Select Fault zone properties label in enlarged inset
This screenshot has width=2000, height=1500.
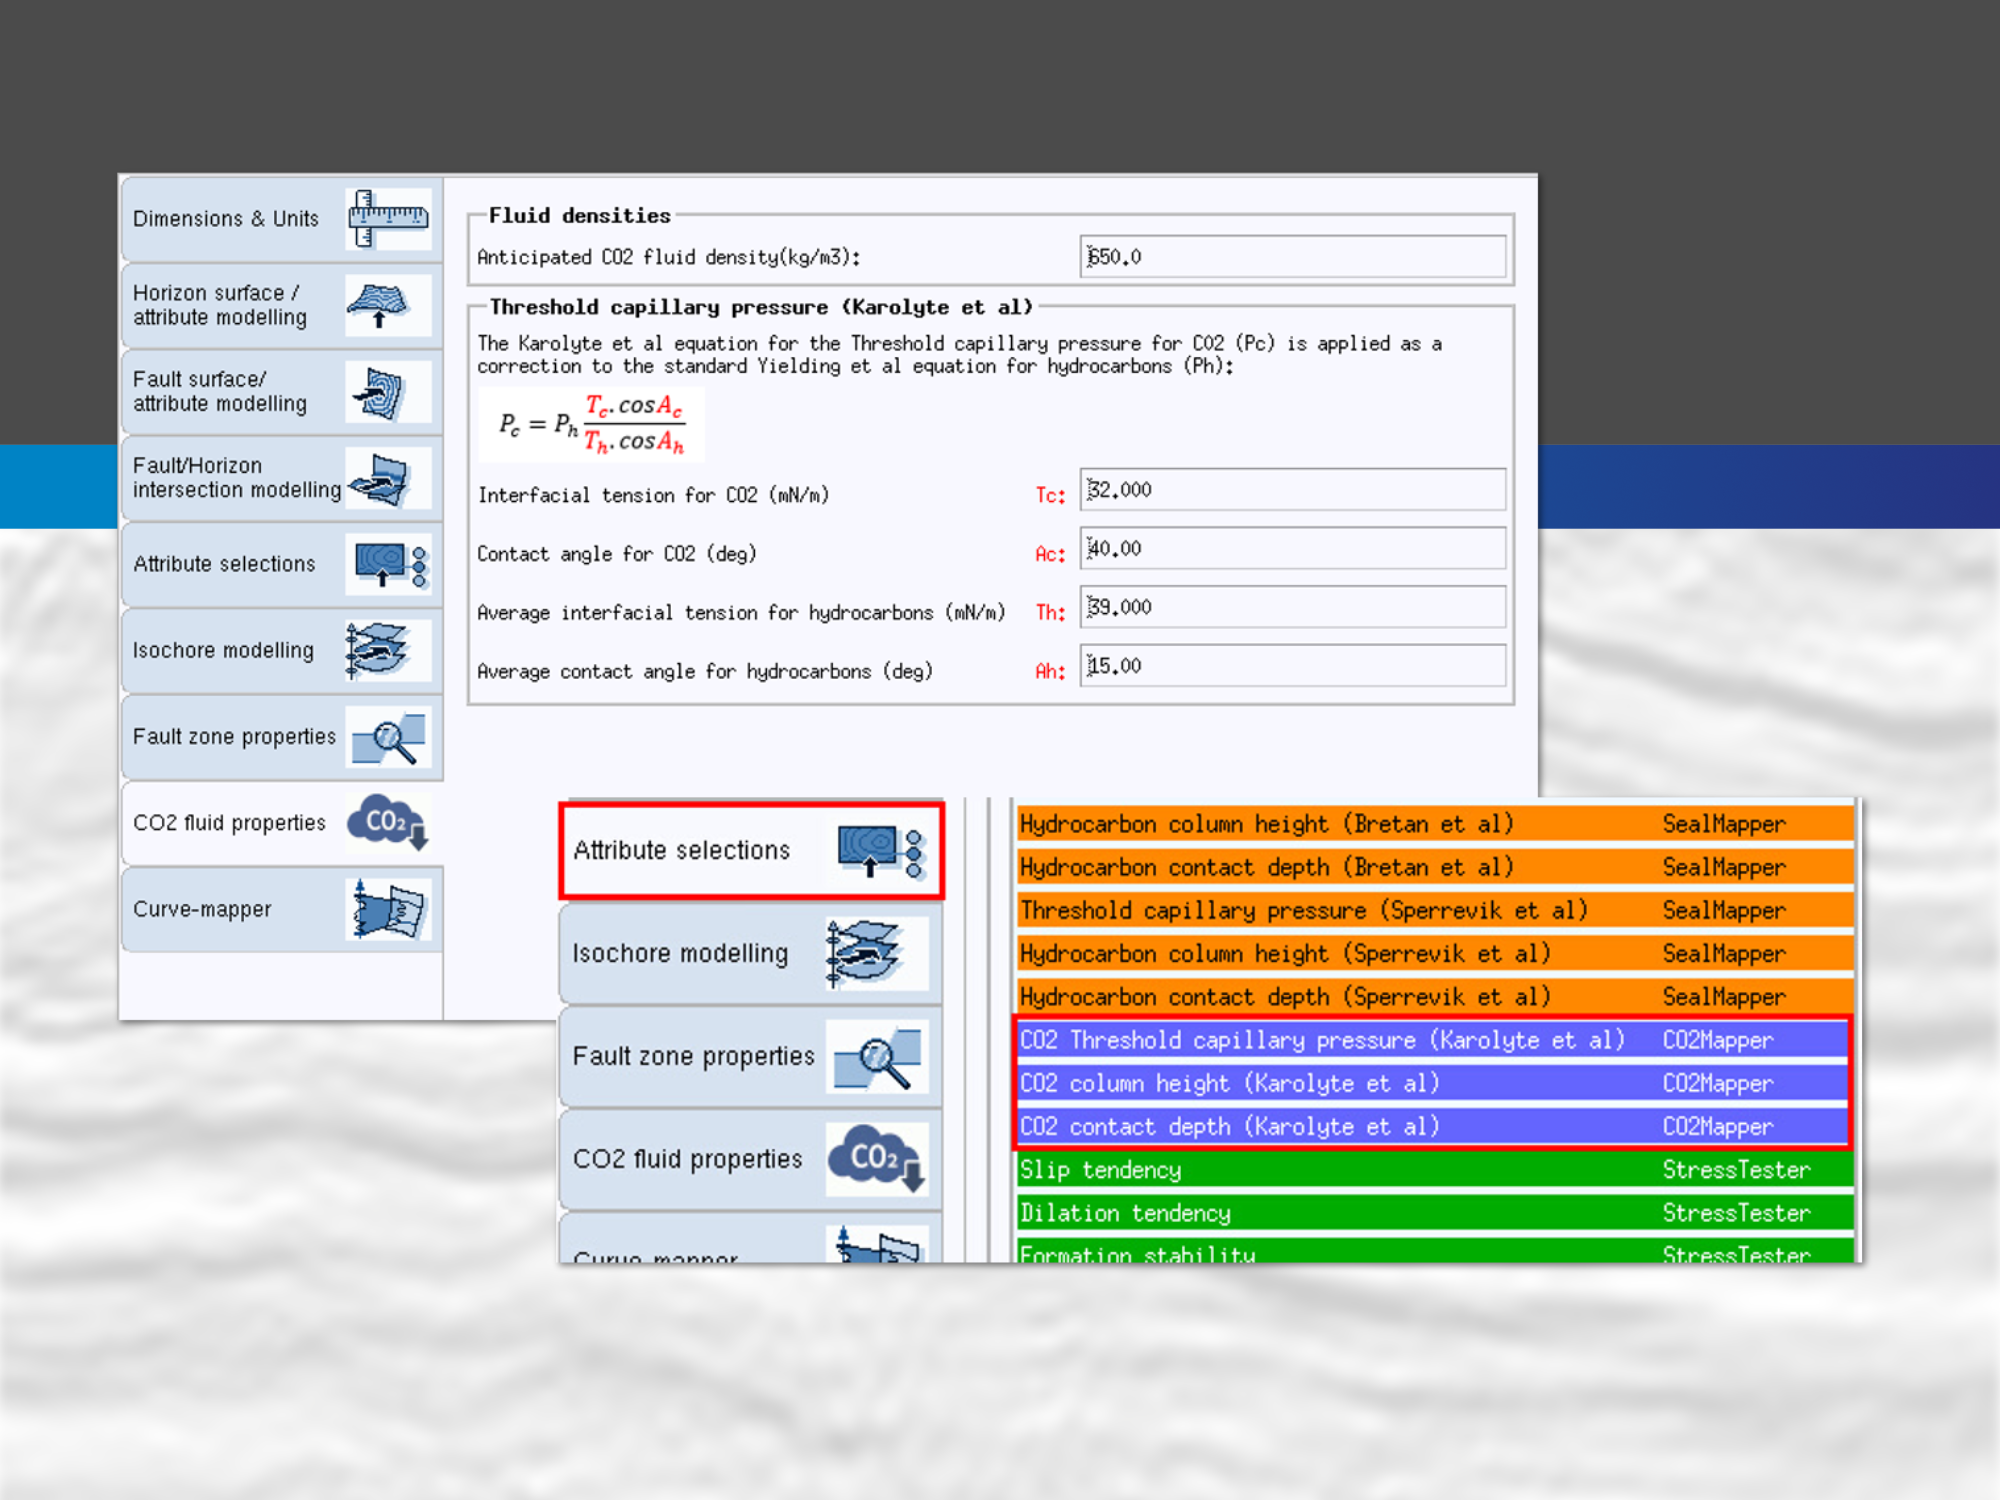[693, 1057]
